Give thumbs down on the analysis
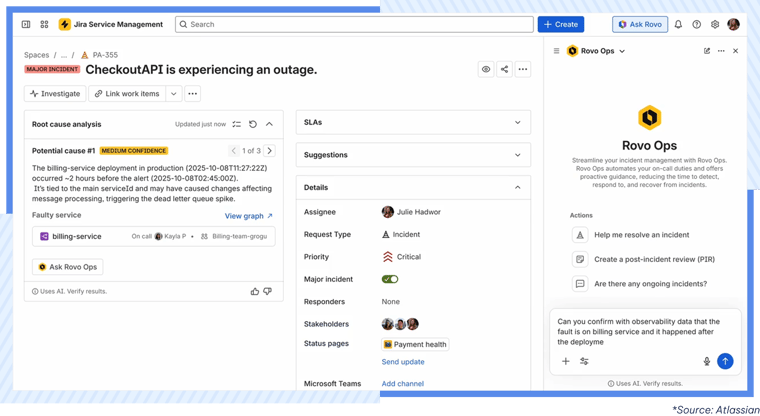The image size is (760, 416). click(268, 291)
